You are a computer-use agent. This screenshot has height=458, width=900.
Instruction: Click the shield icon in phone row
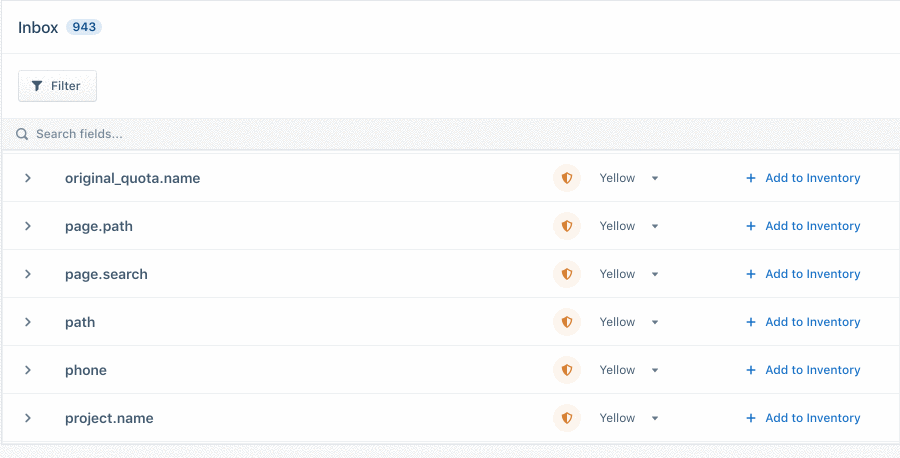pos(567,370)
